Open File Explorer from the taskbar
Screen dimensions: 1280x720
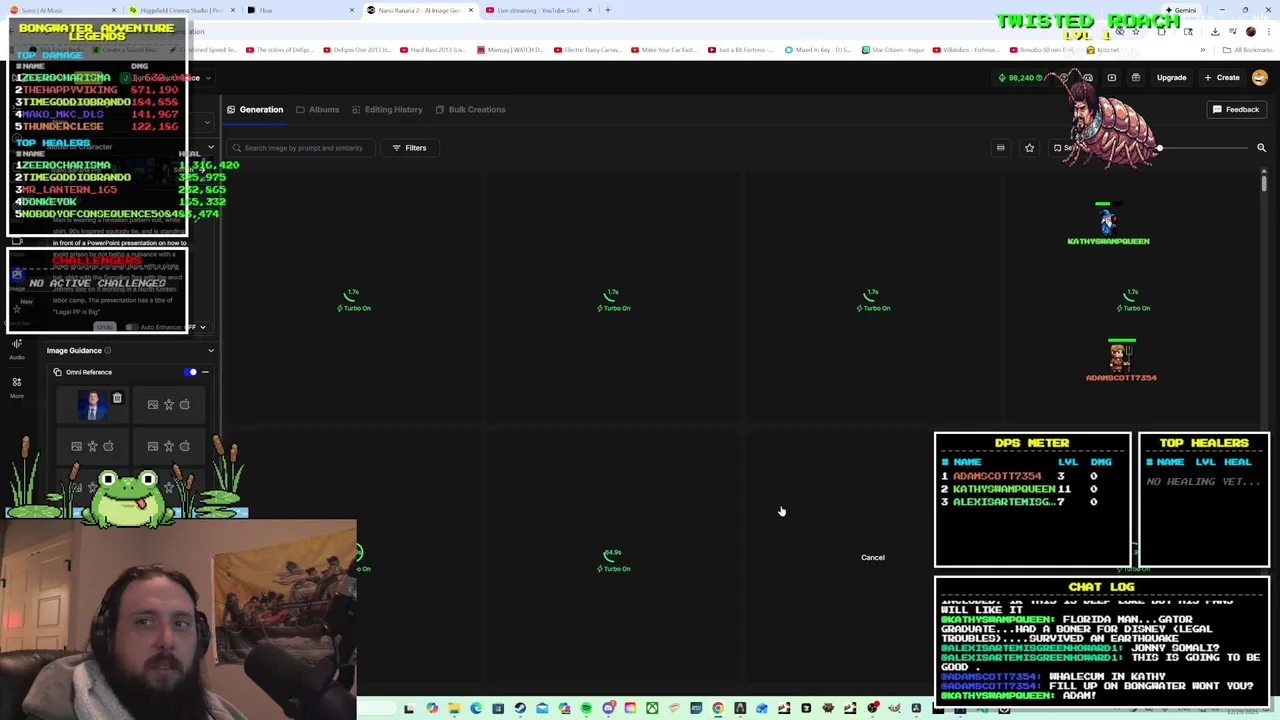coord(454,709)
